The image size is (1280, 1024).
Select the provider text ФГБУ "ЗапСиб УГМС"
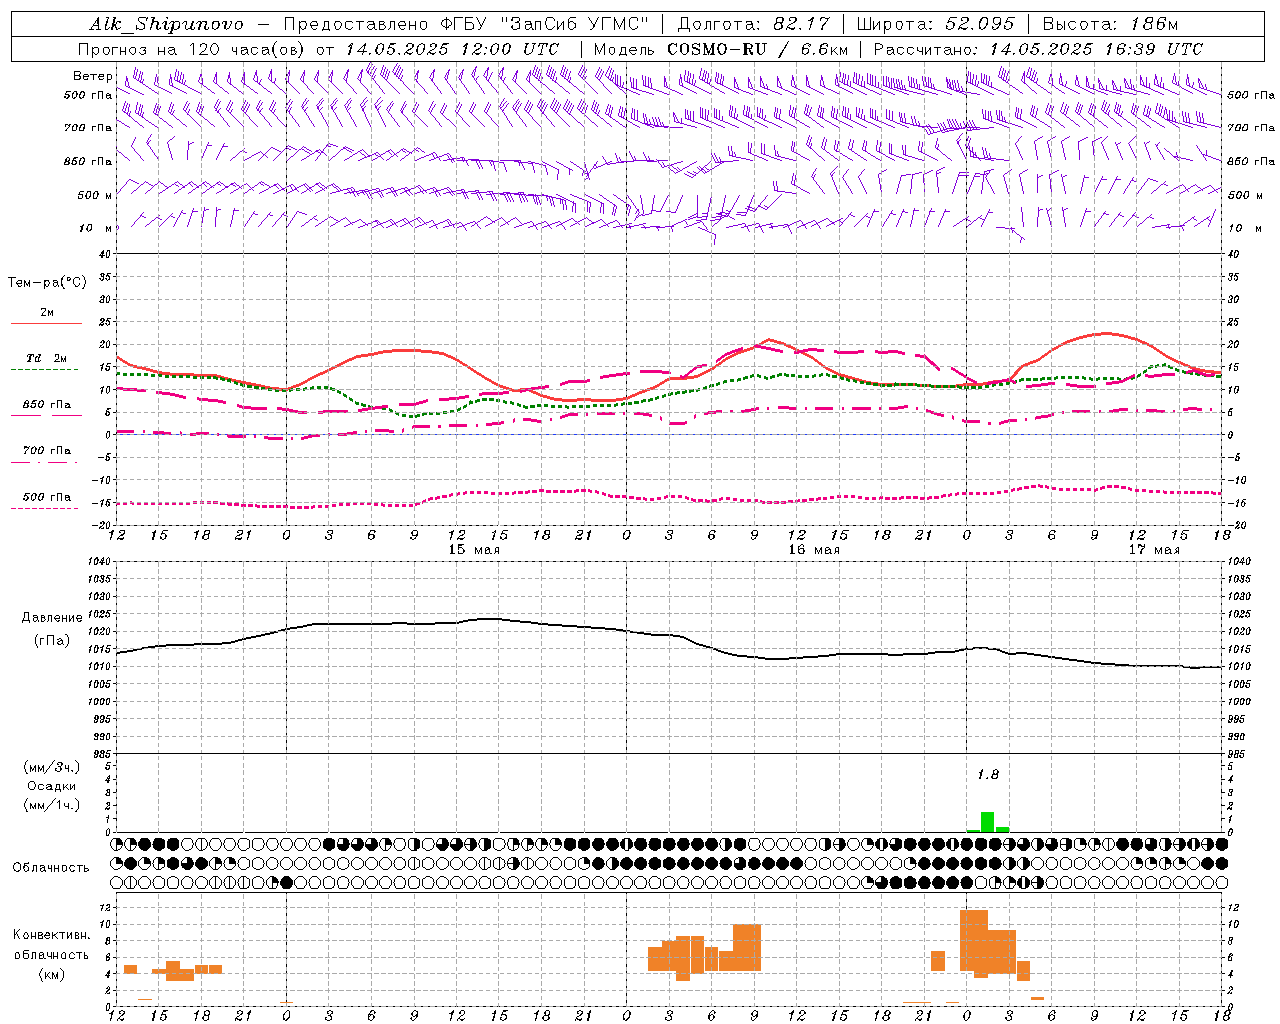click(x=545, y=24)
